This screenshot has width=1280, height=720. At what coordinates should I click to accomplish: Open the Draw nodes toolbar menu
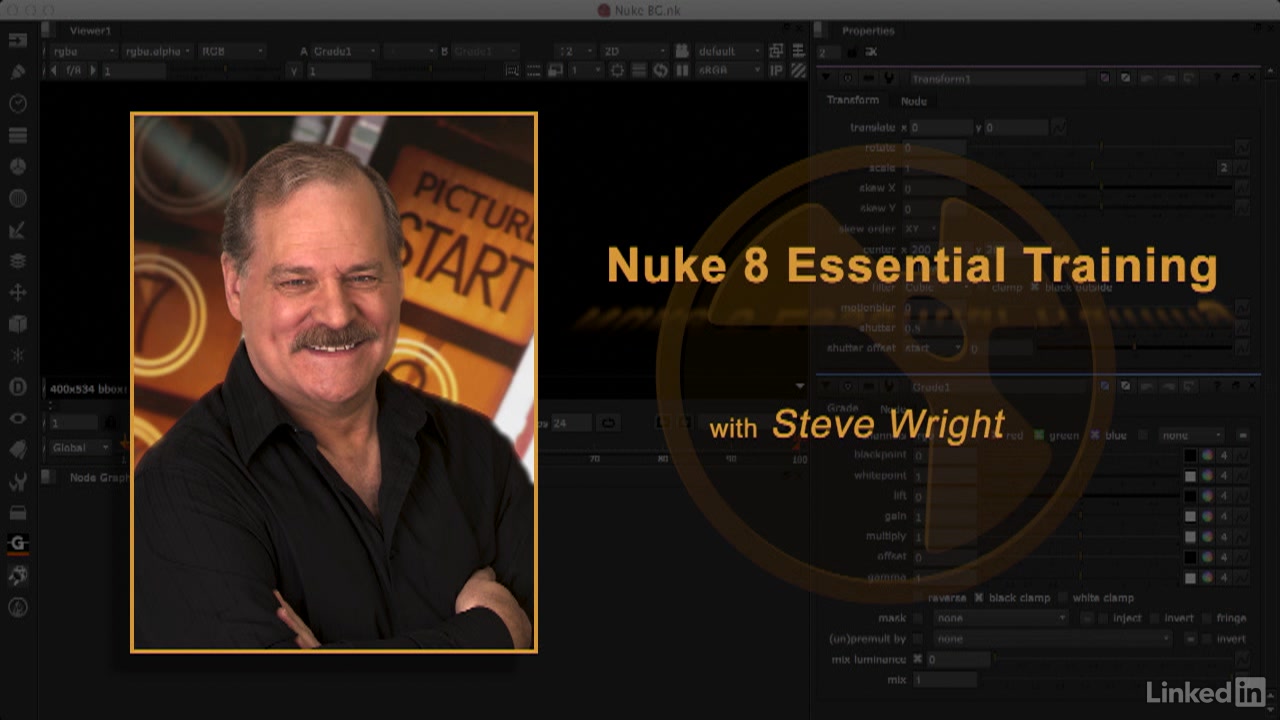tap(18, 72)
